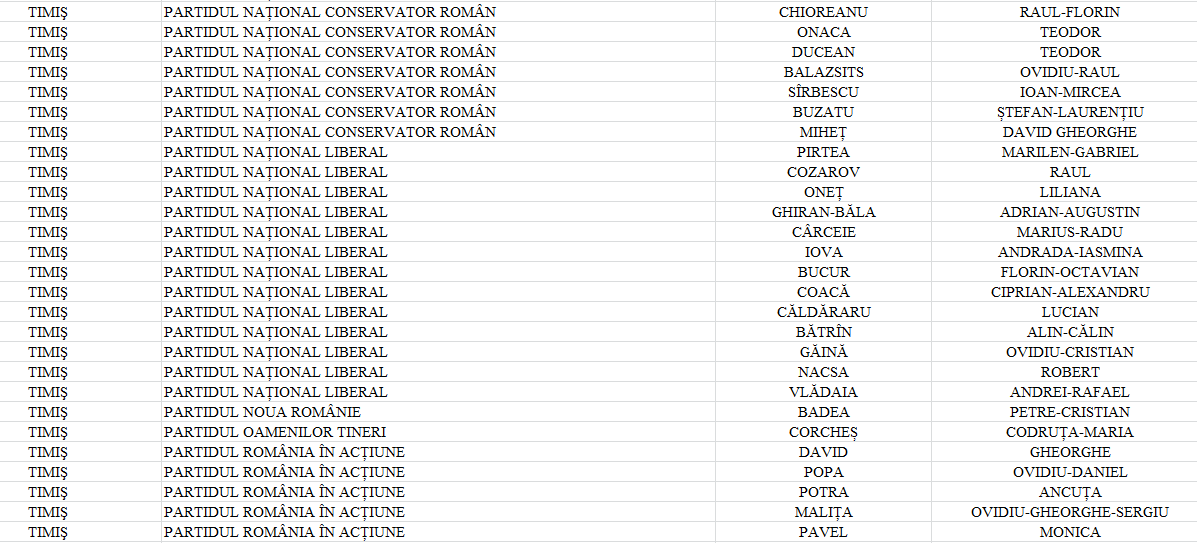
Task: Select the CĂLDĂRARU surname cell
Action: pos(823,312)
